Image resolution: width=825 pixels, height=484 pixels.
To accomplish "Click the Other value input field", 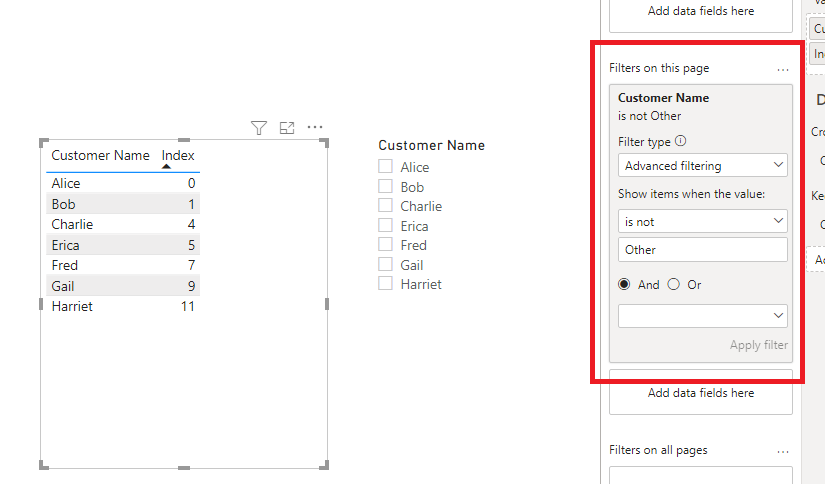I will (702, 249).
